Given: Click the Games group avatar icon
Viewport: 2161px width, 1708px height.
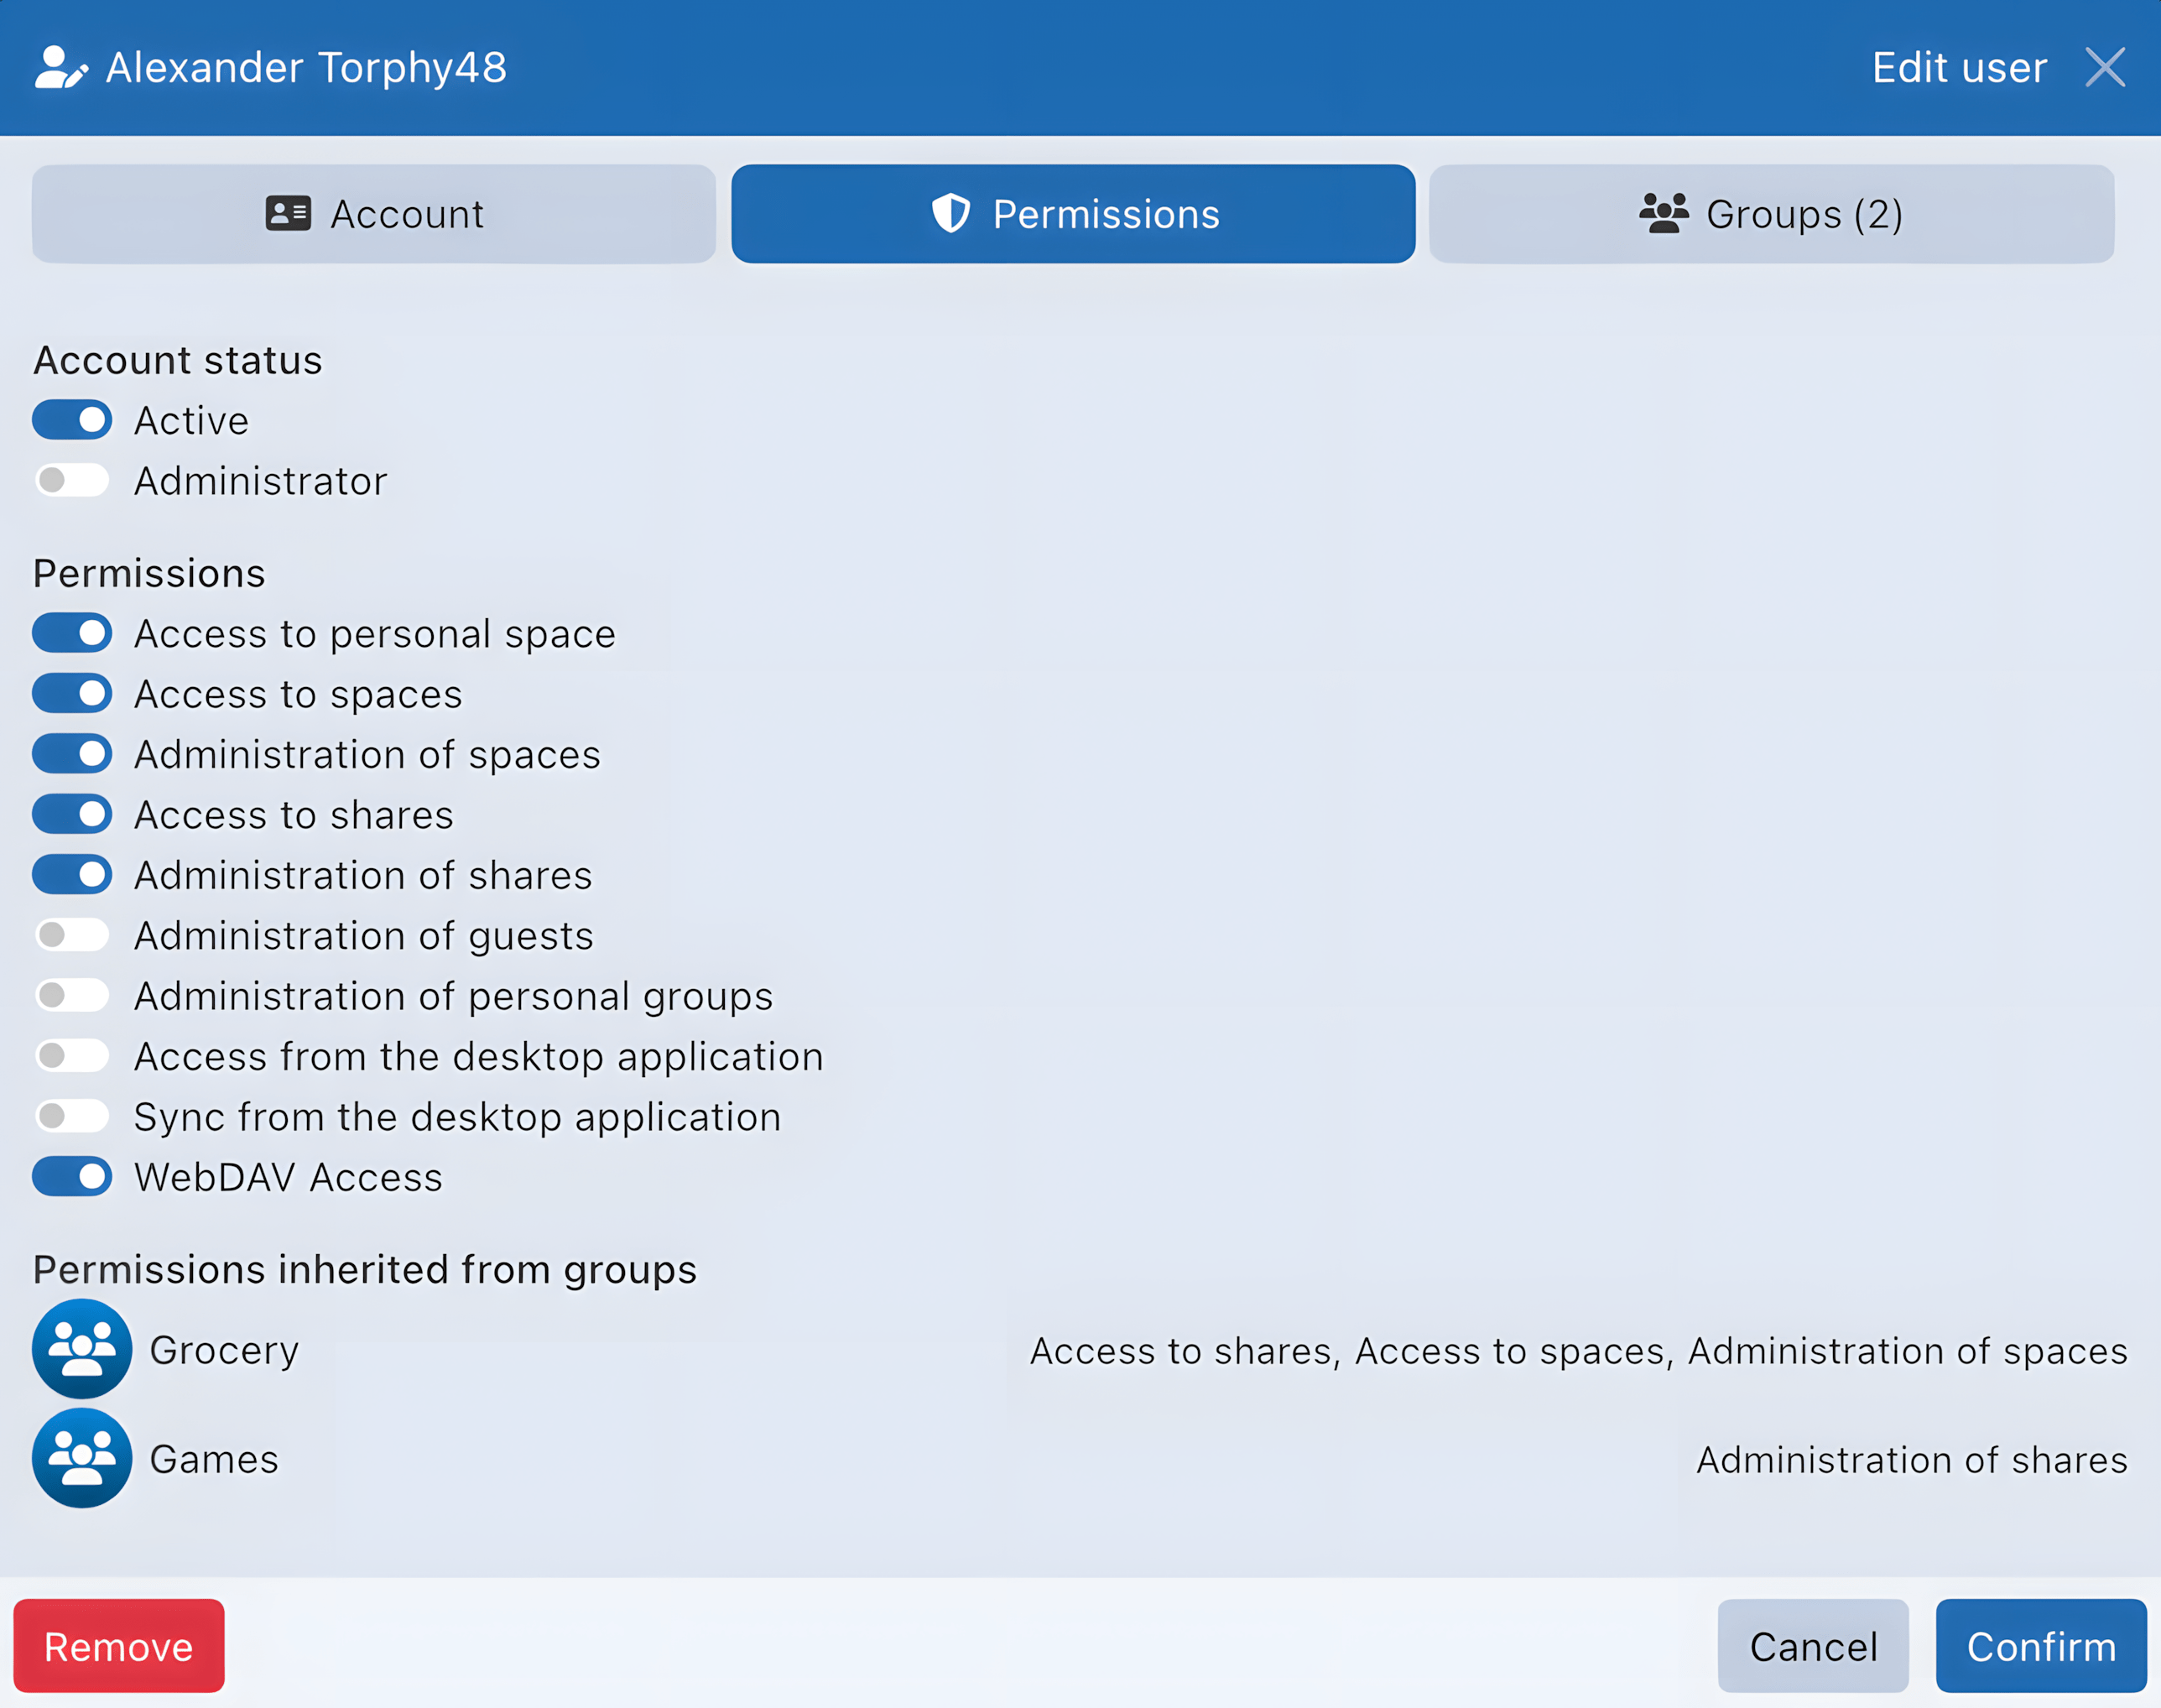Looking at the screenshot, I should [83, 1459].
